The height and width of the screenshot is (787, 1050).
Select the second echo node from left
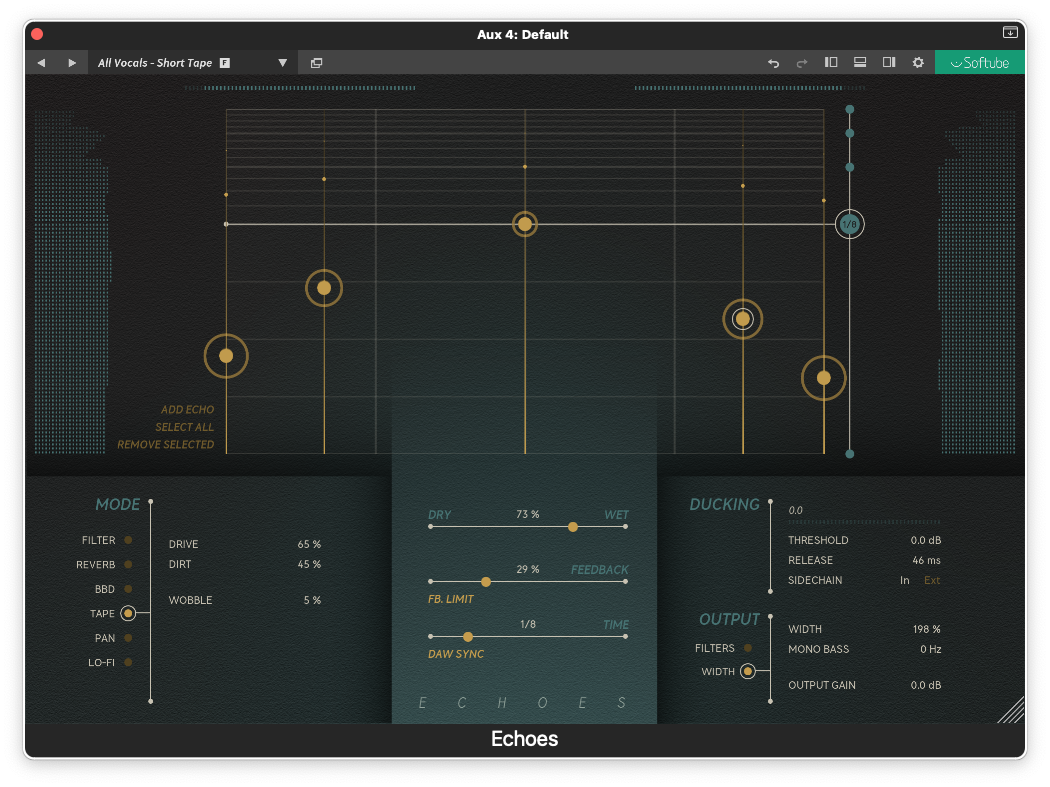coord(324,288)
